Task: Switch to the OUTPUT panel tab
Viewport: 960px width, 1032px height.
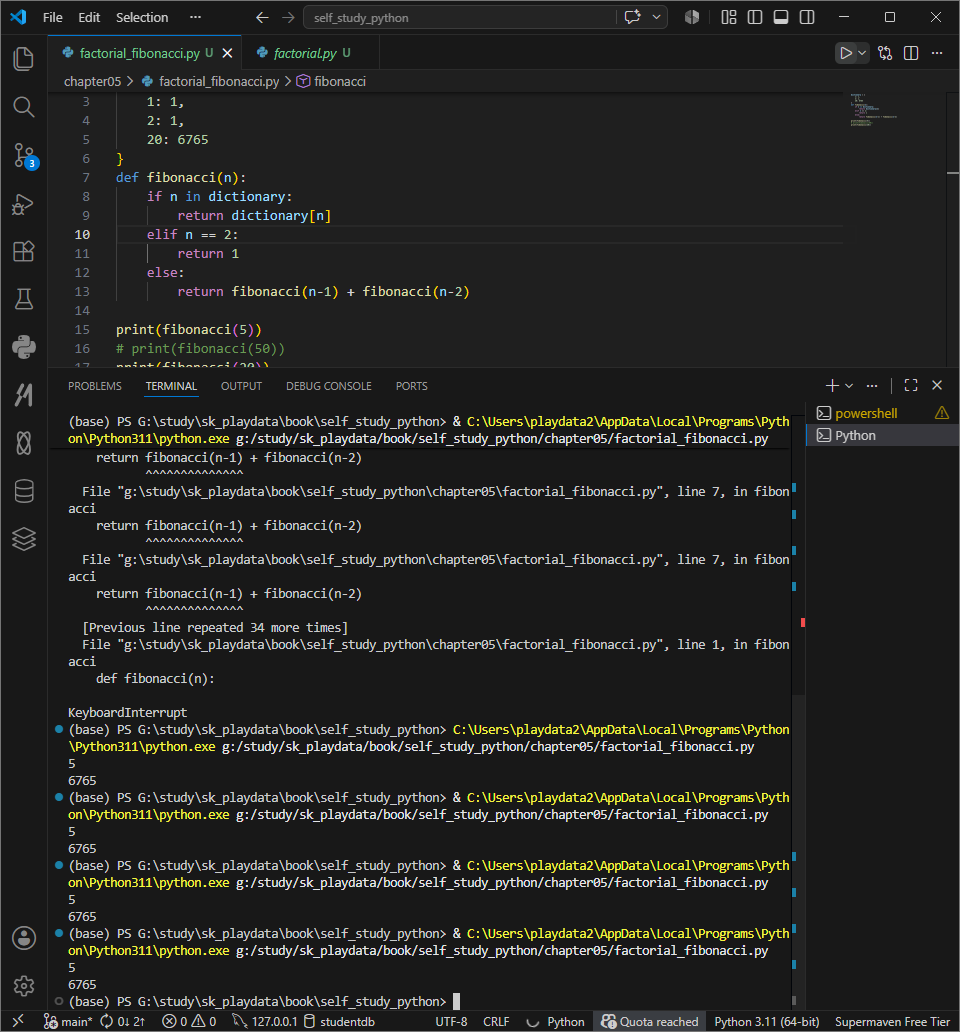Action: (241, 386)
